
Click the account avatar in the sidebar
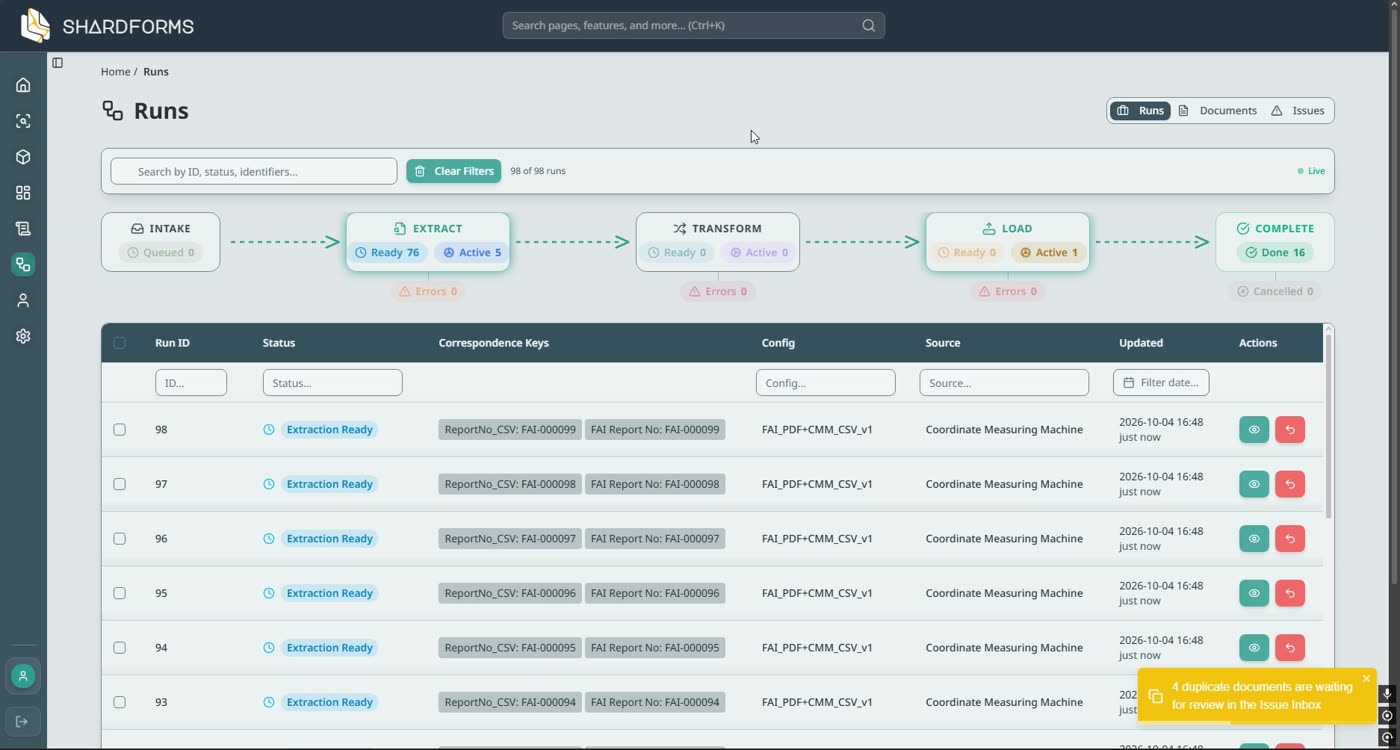click(x=23, y=676)
